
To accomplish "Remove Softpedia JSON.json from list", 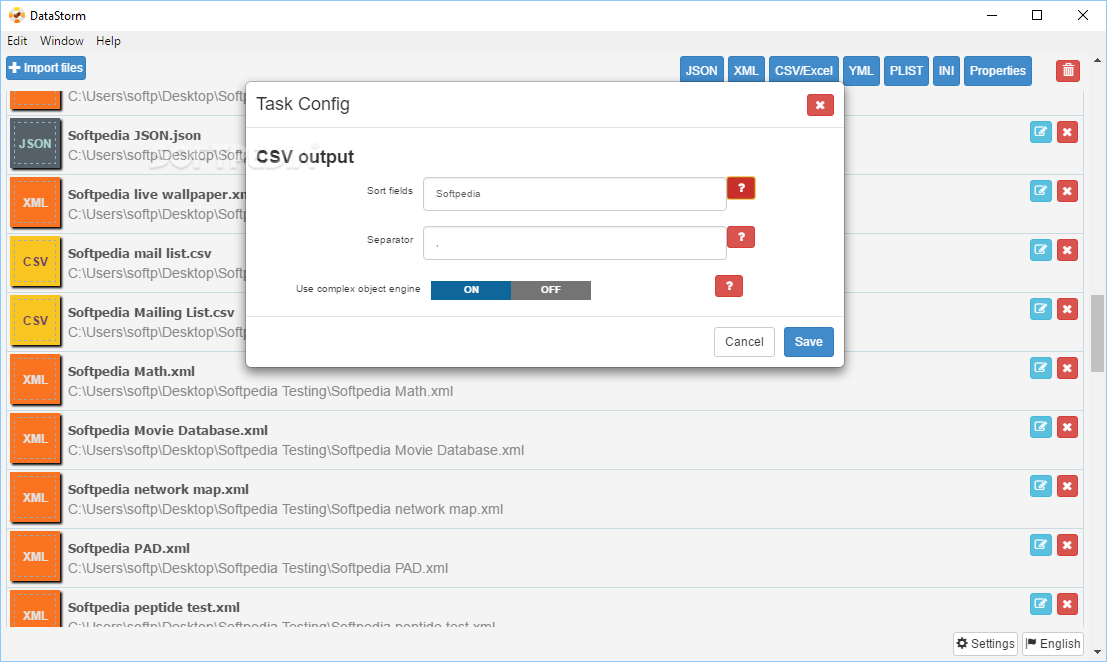I will click(1067, 132).
